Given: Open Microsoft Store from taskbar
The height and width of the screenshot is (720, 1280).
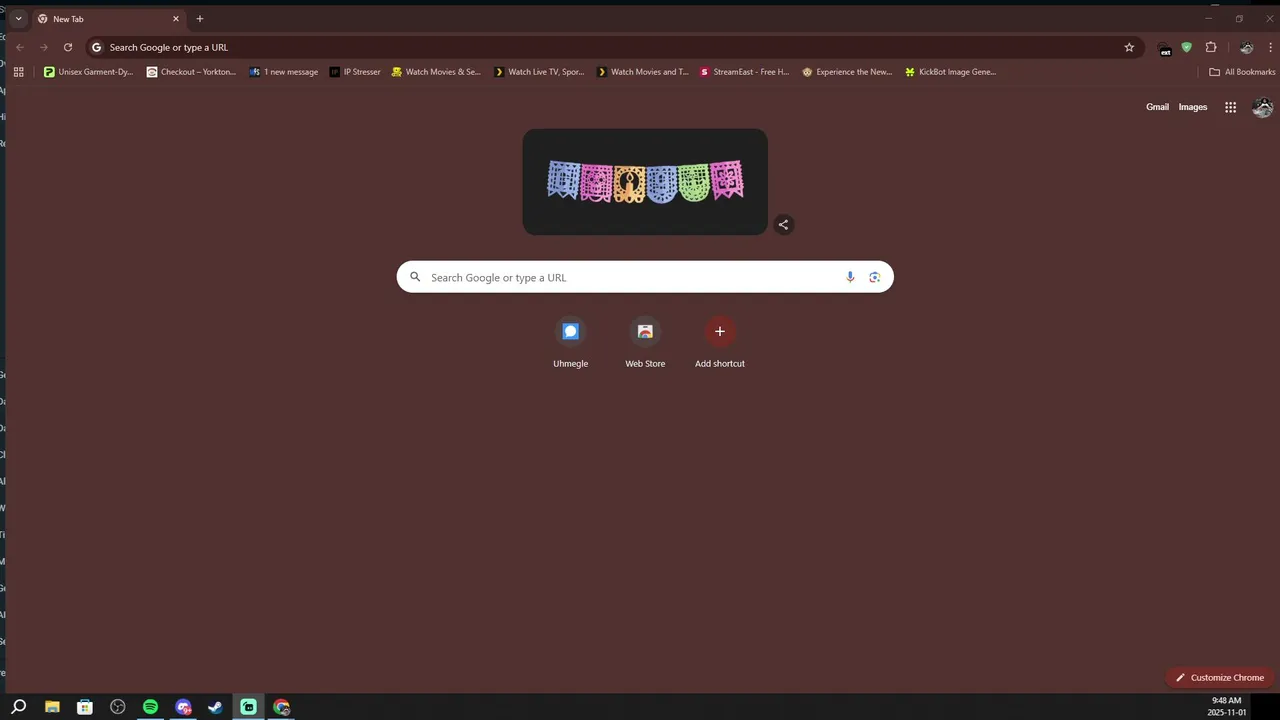Looking at the screenshot, I should point(85,707).
